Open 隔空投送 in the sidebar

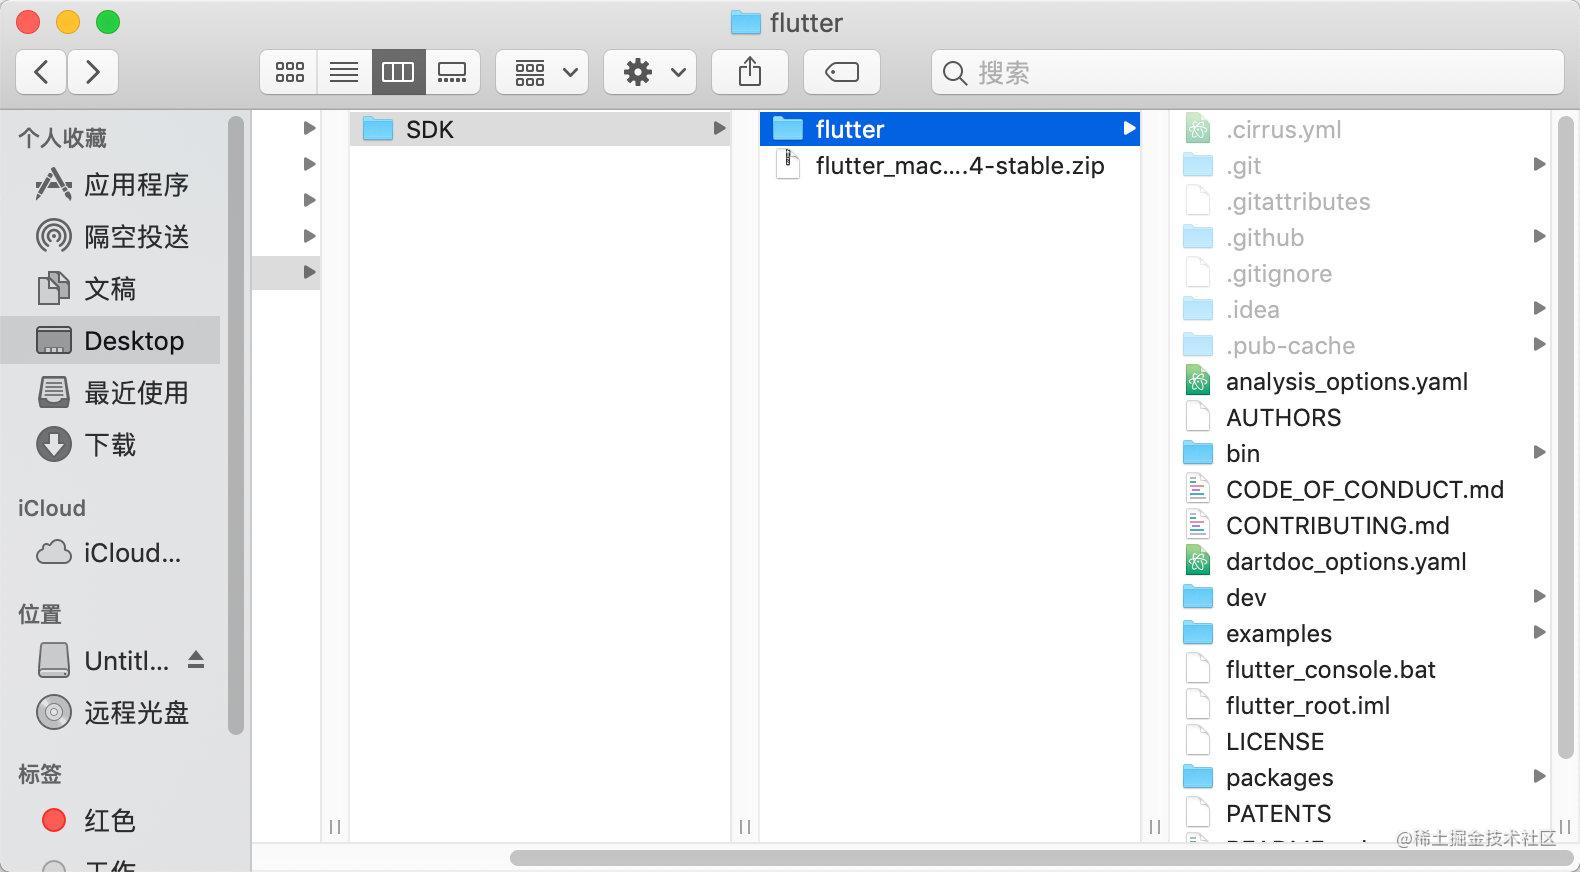(x=112, y=237)
